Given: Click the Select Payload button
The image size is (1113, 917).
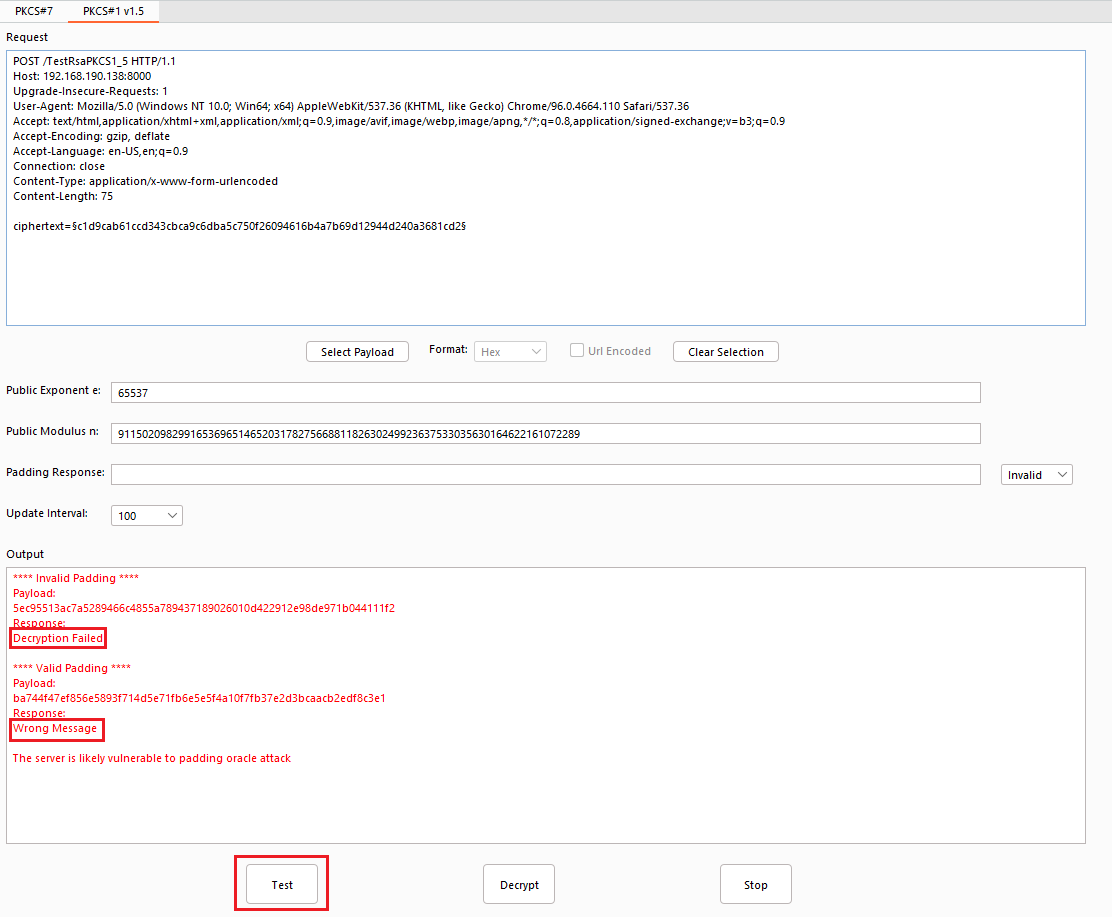Looking at the screenshot, I should pos(357,352).
